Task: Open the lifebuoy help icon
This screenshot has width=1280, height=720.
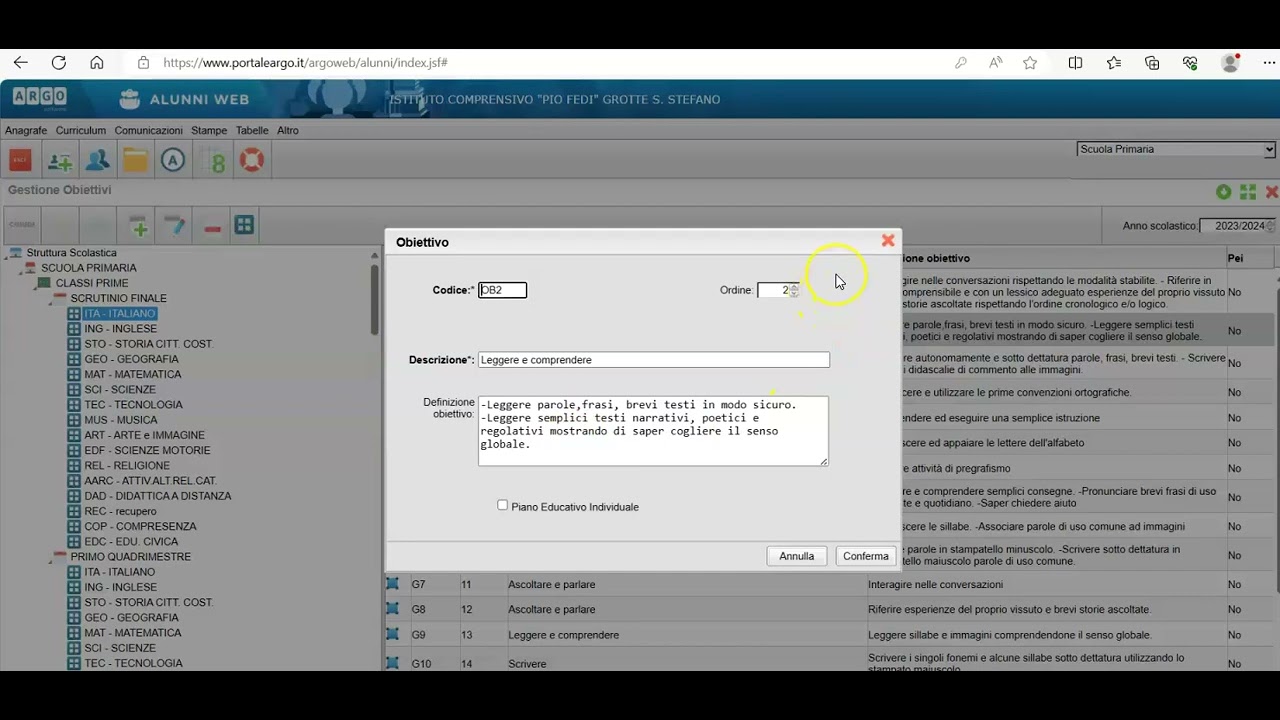Action: [252, 160]
